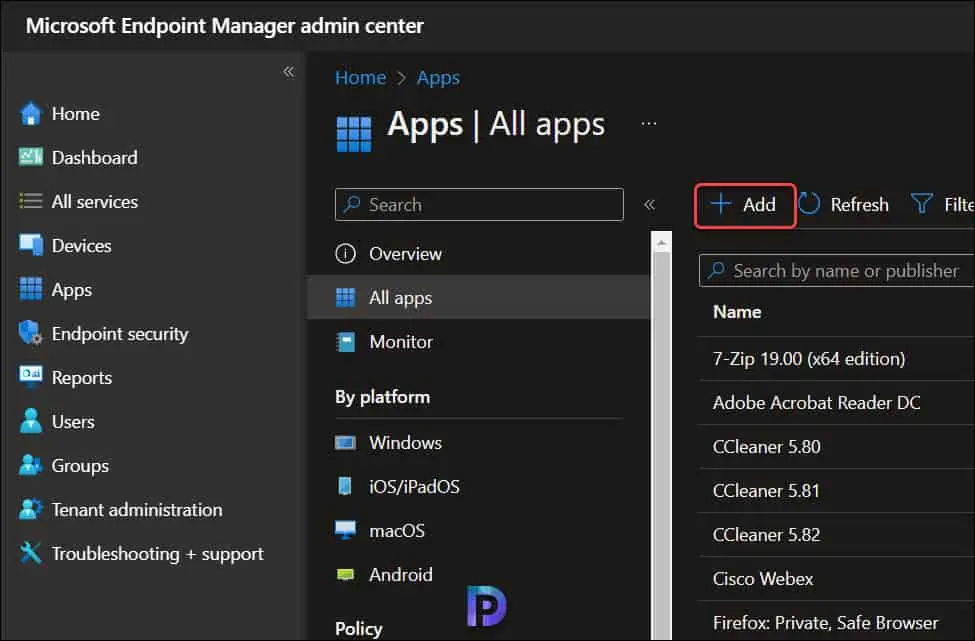Click the Add button text
This screenshot has height=641, width=975.
[759, 204]
